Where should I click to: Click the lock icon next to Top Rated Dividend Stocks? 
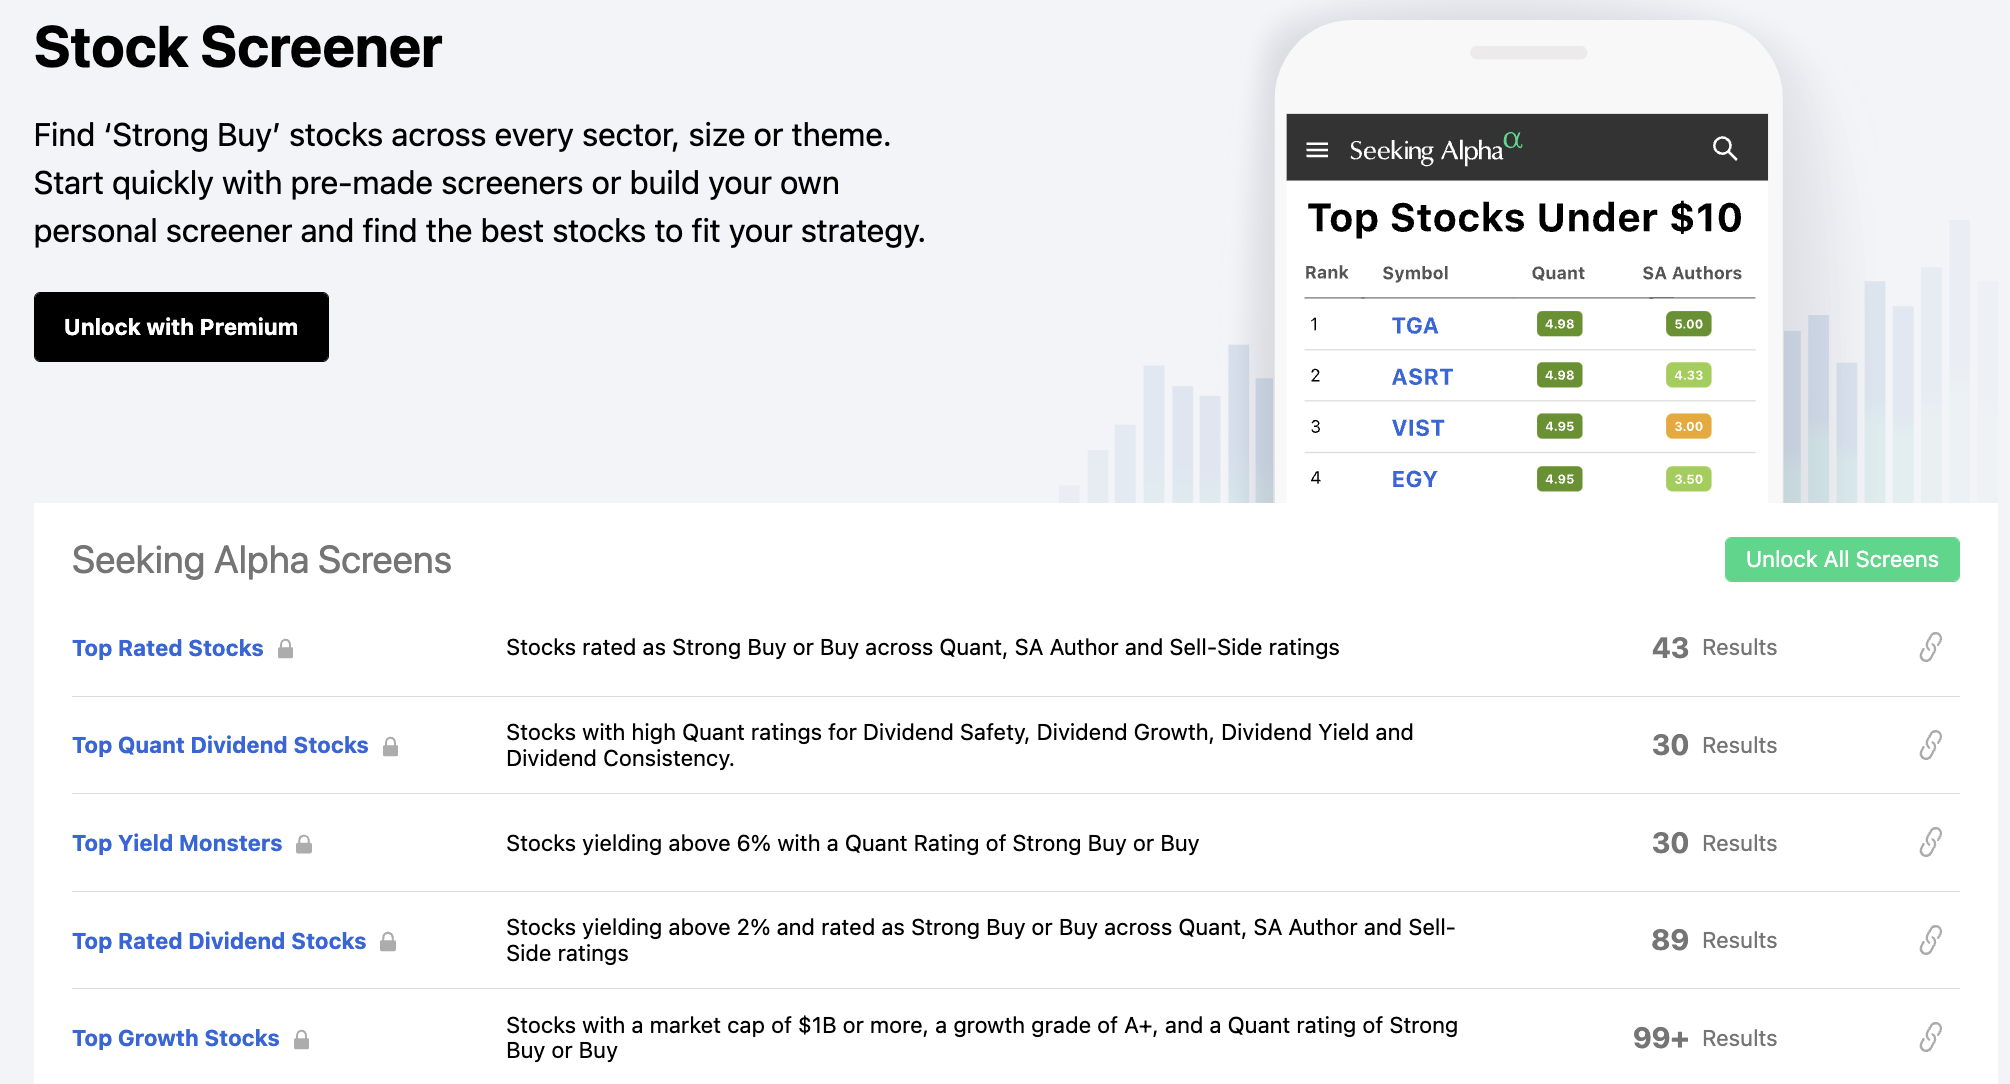(x=390, y=941)
